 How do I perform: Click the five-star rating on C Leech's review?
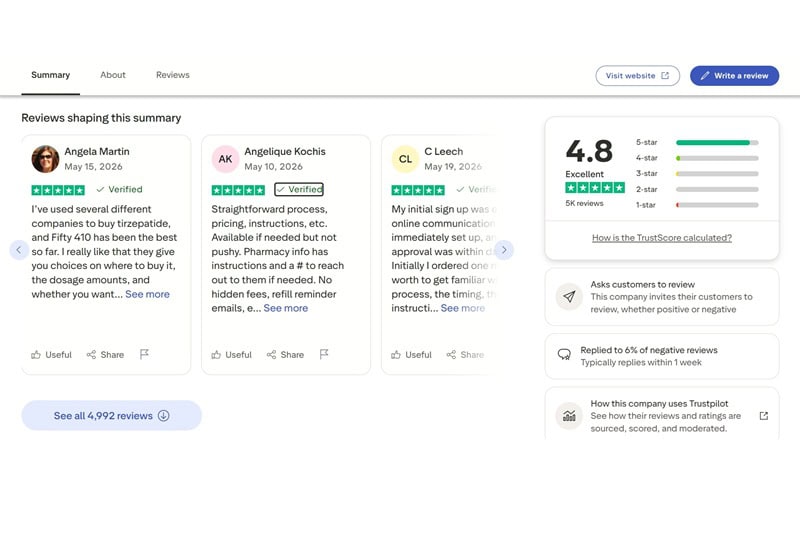pos(418,190)
